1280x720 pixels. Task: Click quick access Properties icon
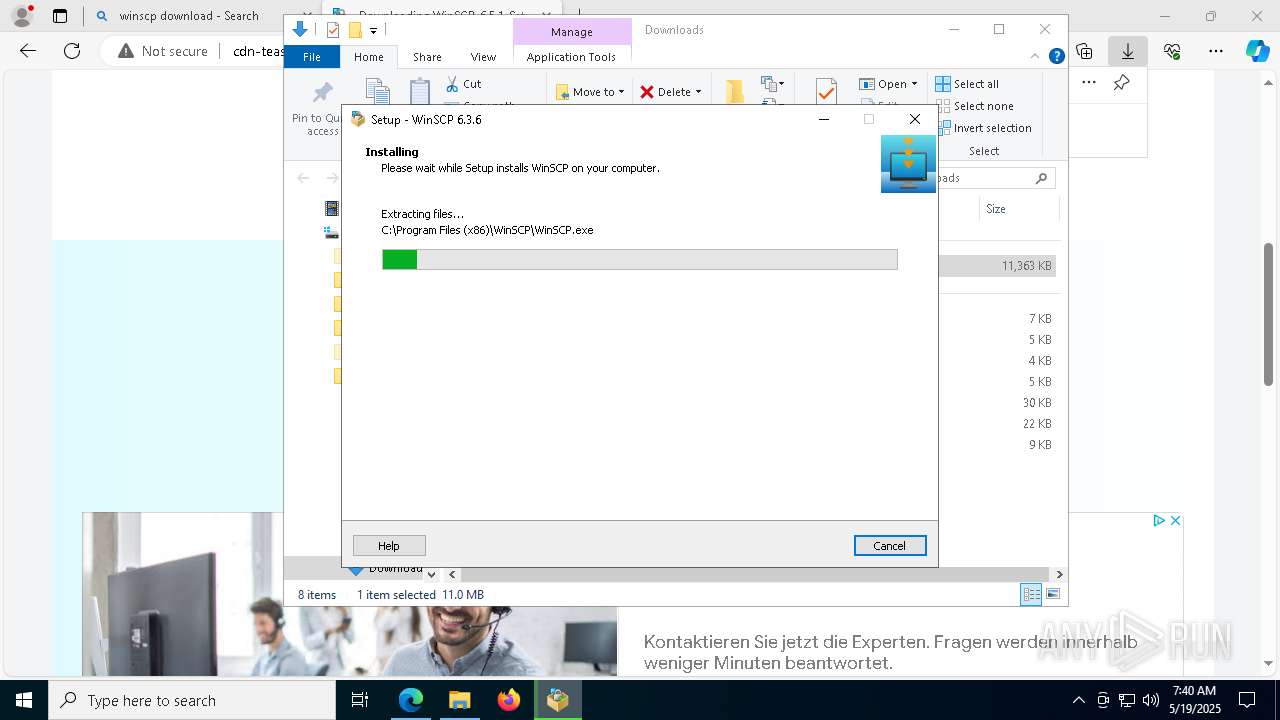(x=333, y=30)
